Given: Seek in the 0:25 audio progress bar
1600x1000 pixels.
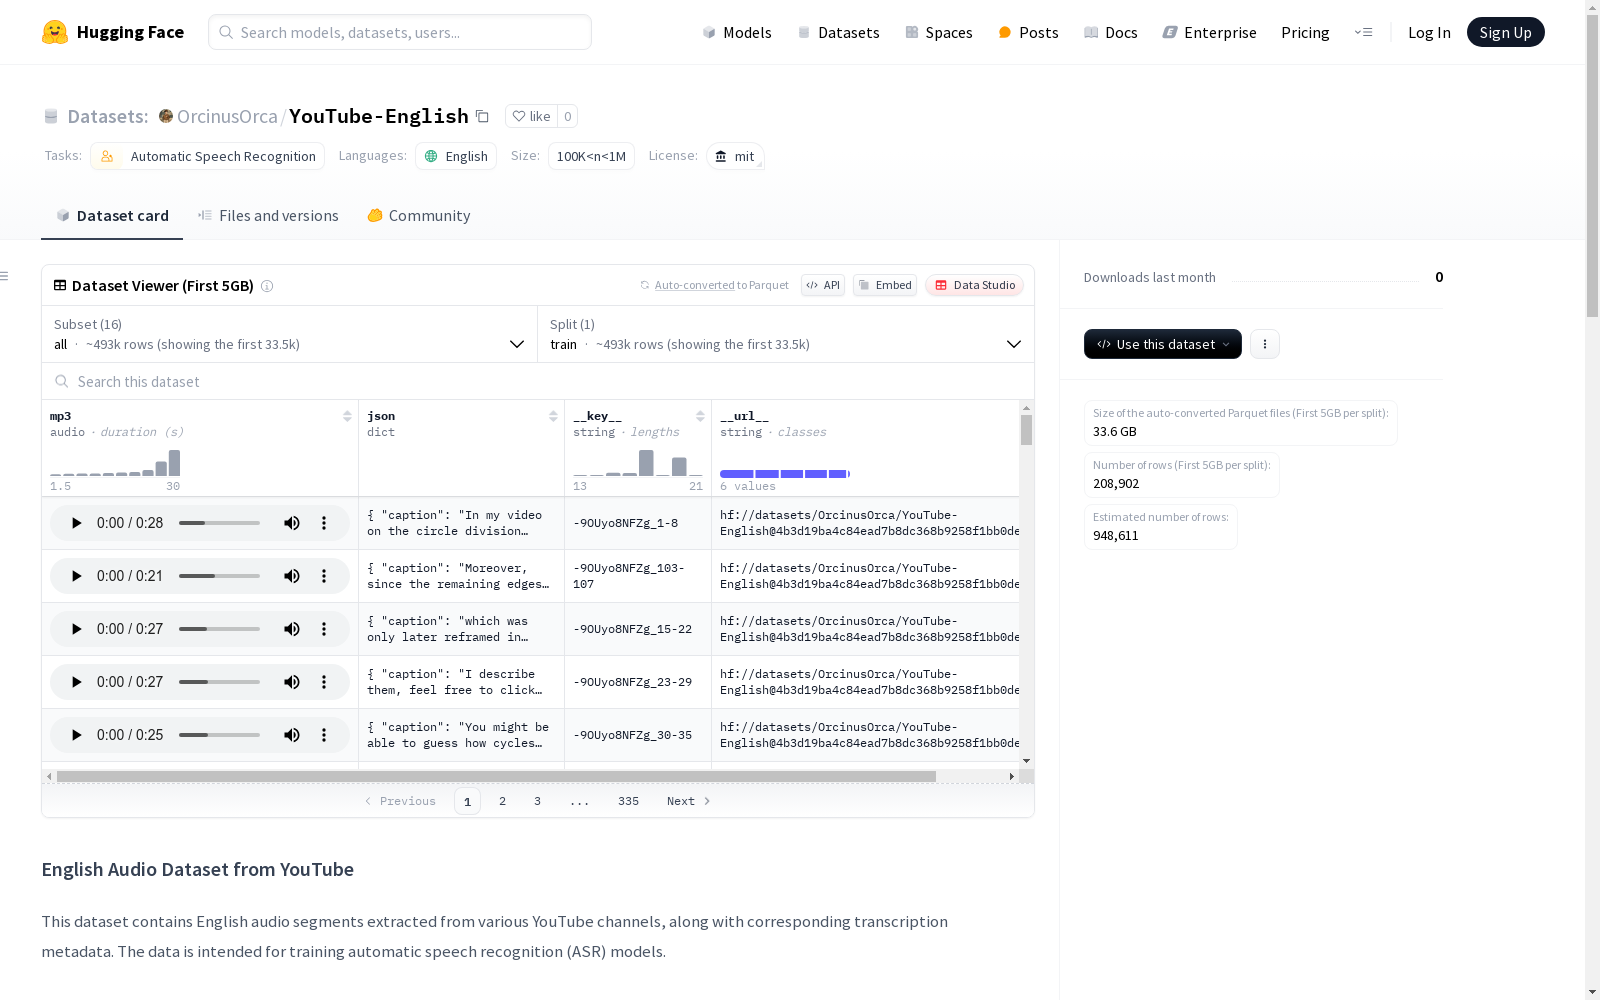Looking at the screenshot, I should (x=219, y=735).
